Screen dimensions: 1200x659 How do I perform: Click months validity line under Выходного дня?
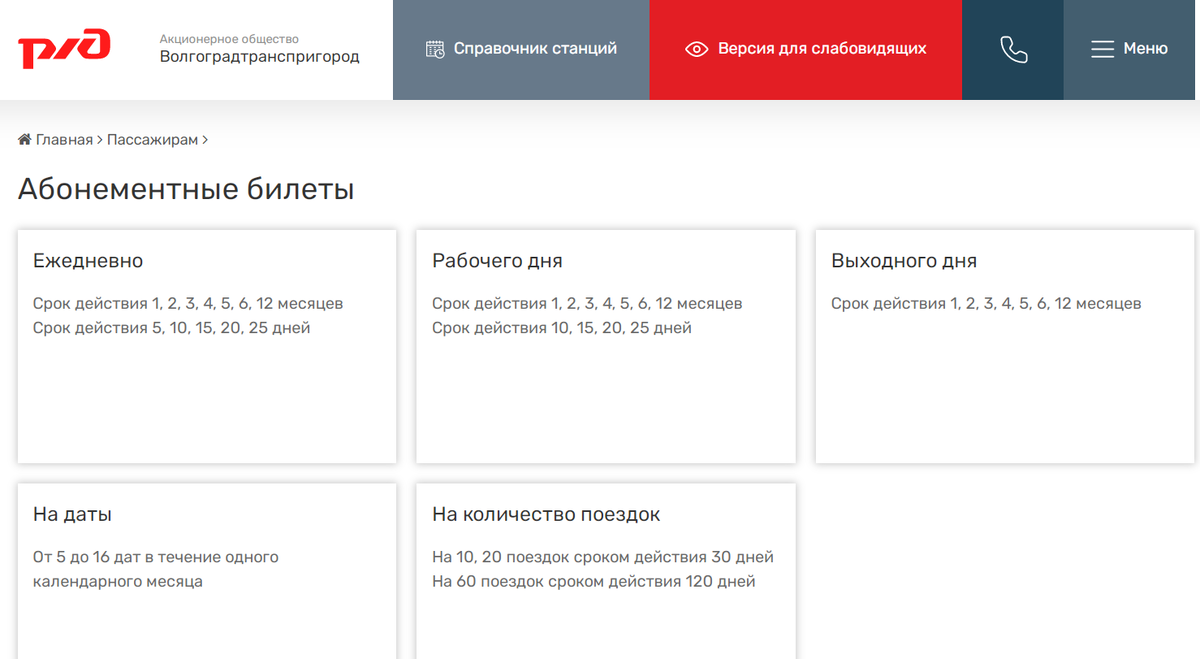[x=986, y=304]
